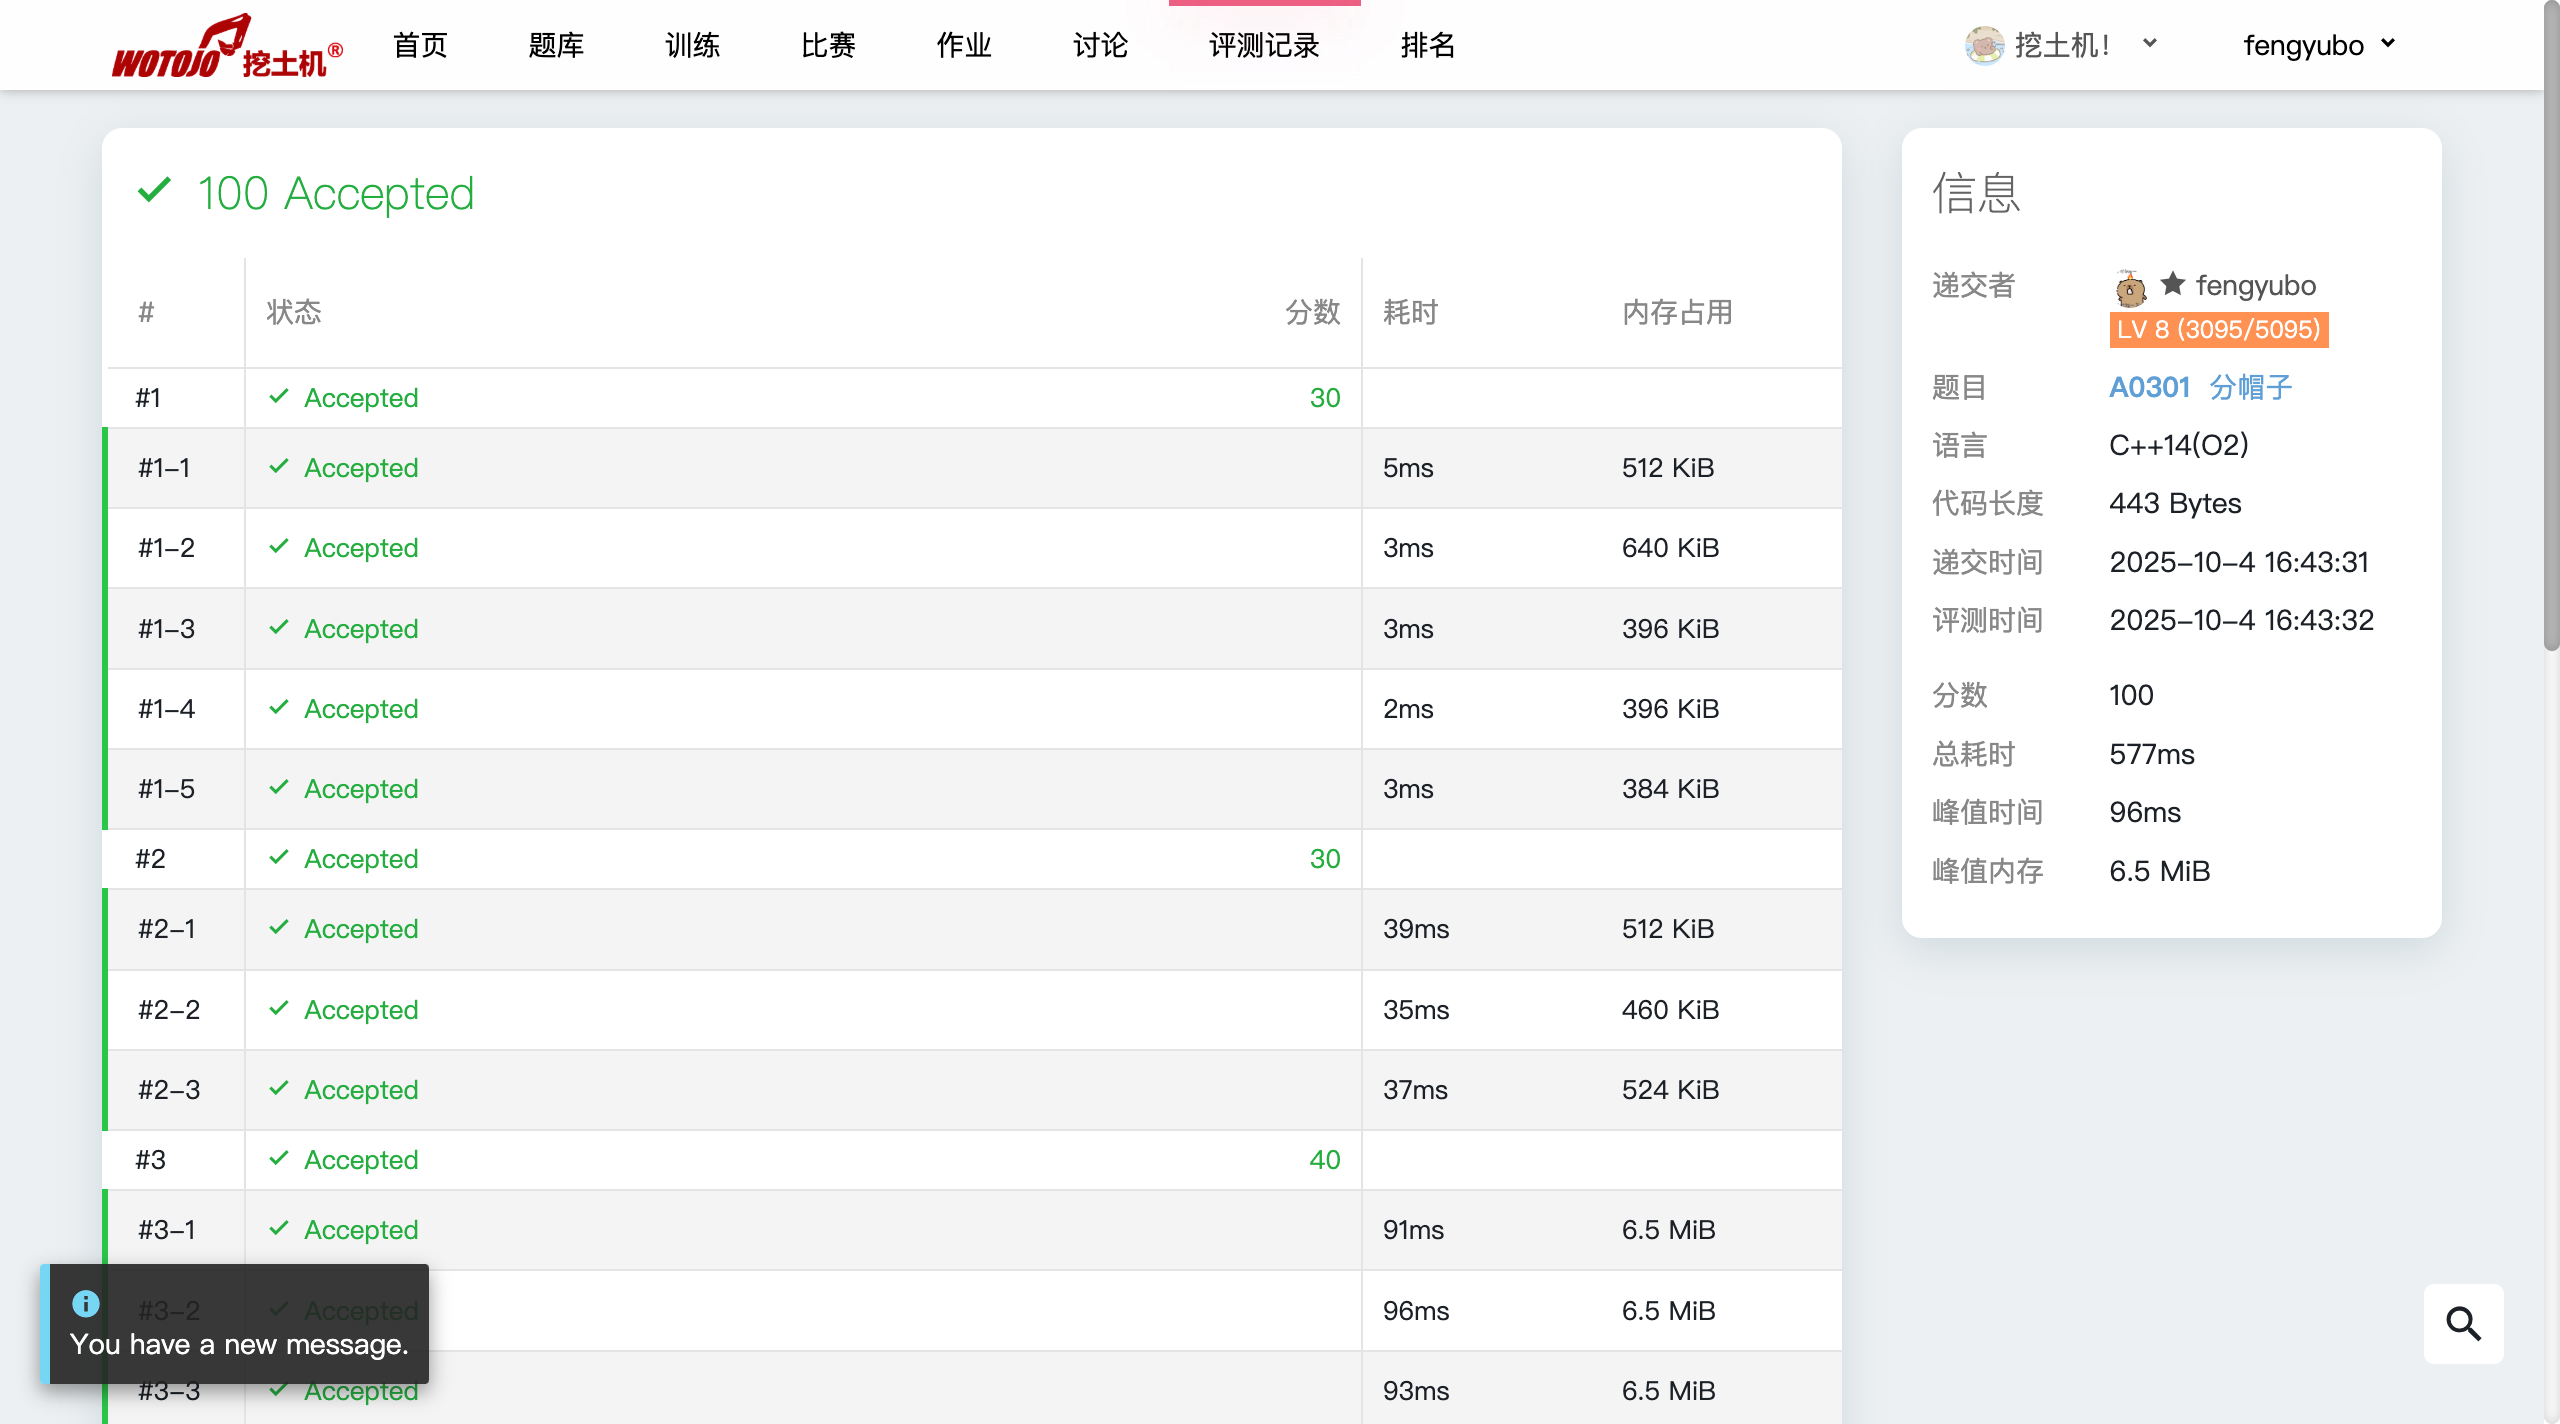Click the magnifier search icon
This screenshot has height=1424, width=2560.
coord(2463,1323)
